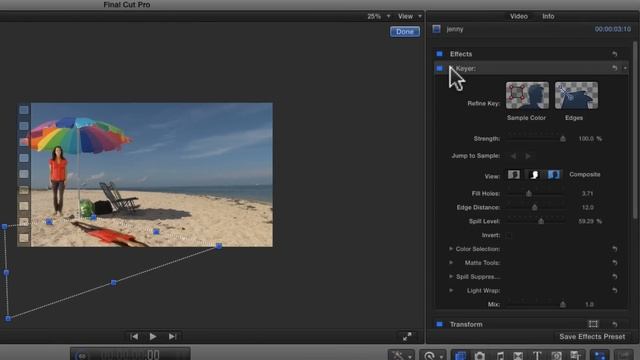The height and width of the screenshot is (360, 640).
Task: Expand Light Wrap section
Action: click(x=451, y=290)
